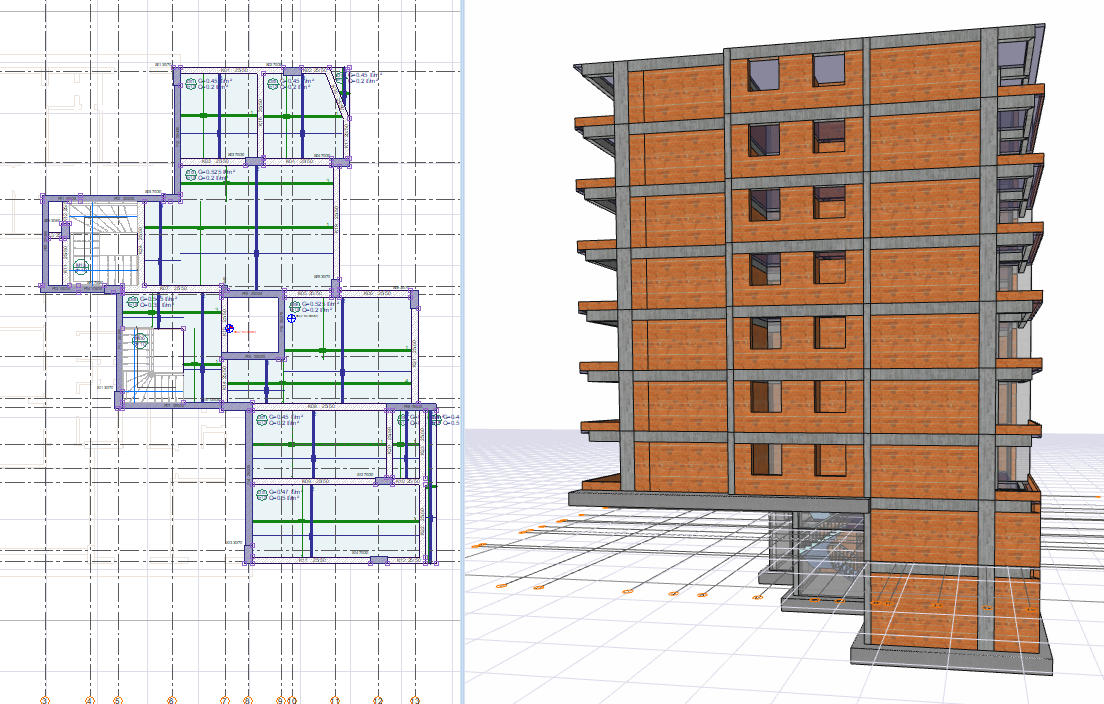Select the white shaft opening in the plan
This screenshot has height=704, width=1104.
(x=252, y=325)
